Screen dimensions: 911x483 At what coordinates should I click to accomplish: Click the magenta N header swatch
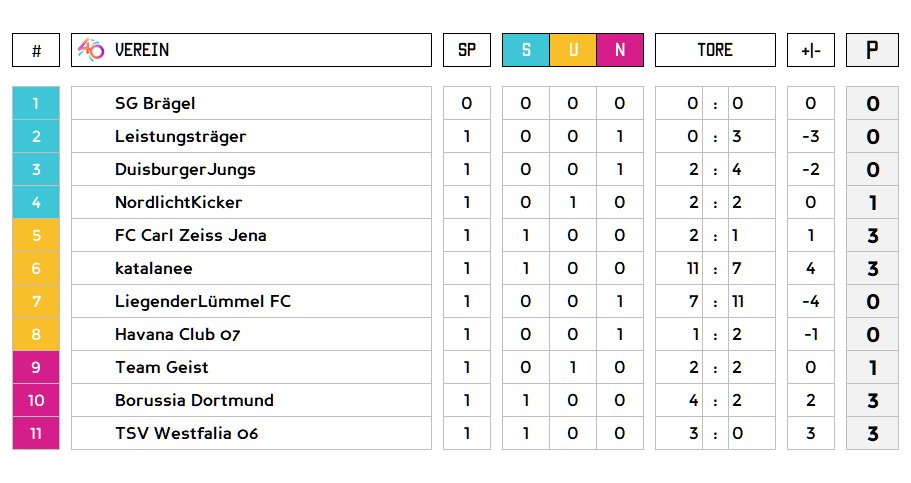[620, 50]
